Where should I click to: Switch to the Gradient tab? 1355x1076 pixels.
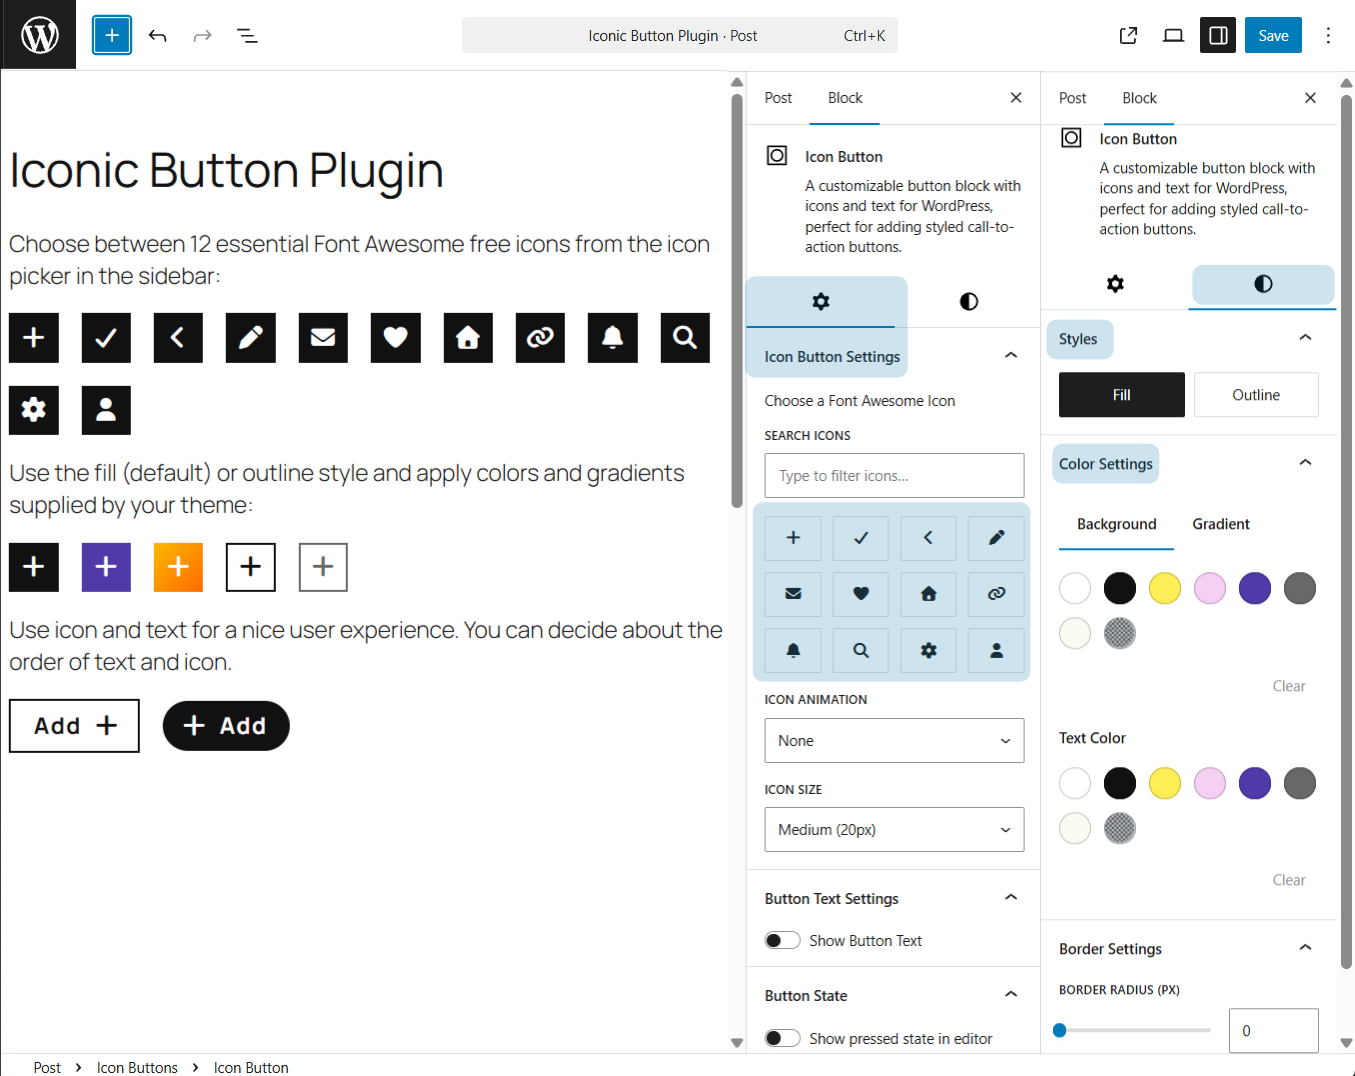1221,524
